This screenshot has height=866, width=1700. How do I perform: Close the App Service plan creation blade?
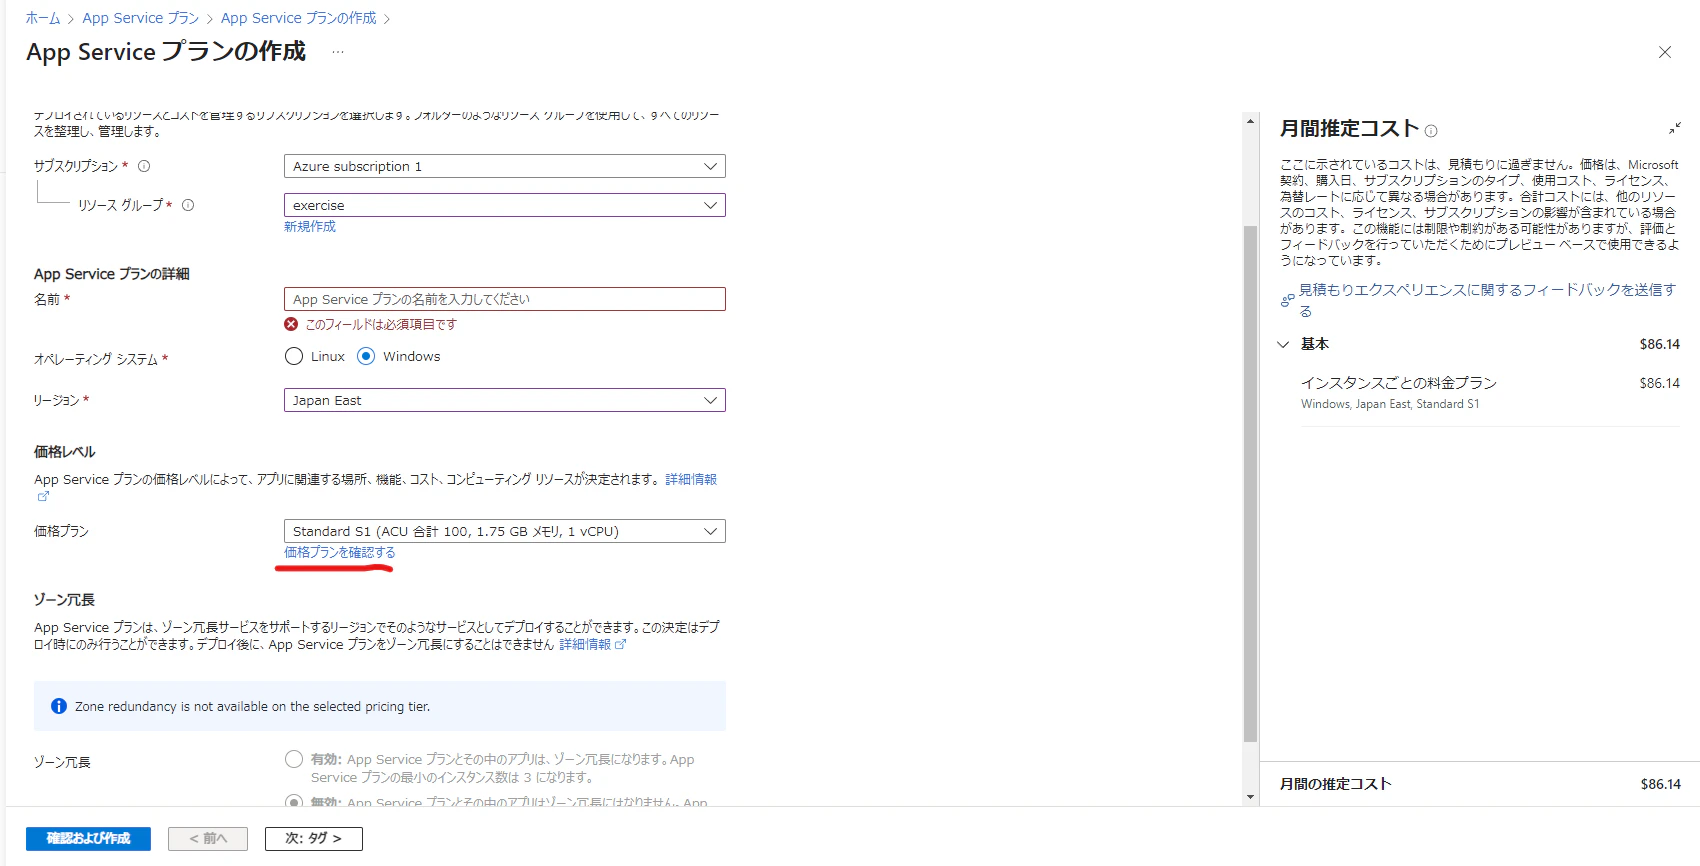(x=1665, y=52)
